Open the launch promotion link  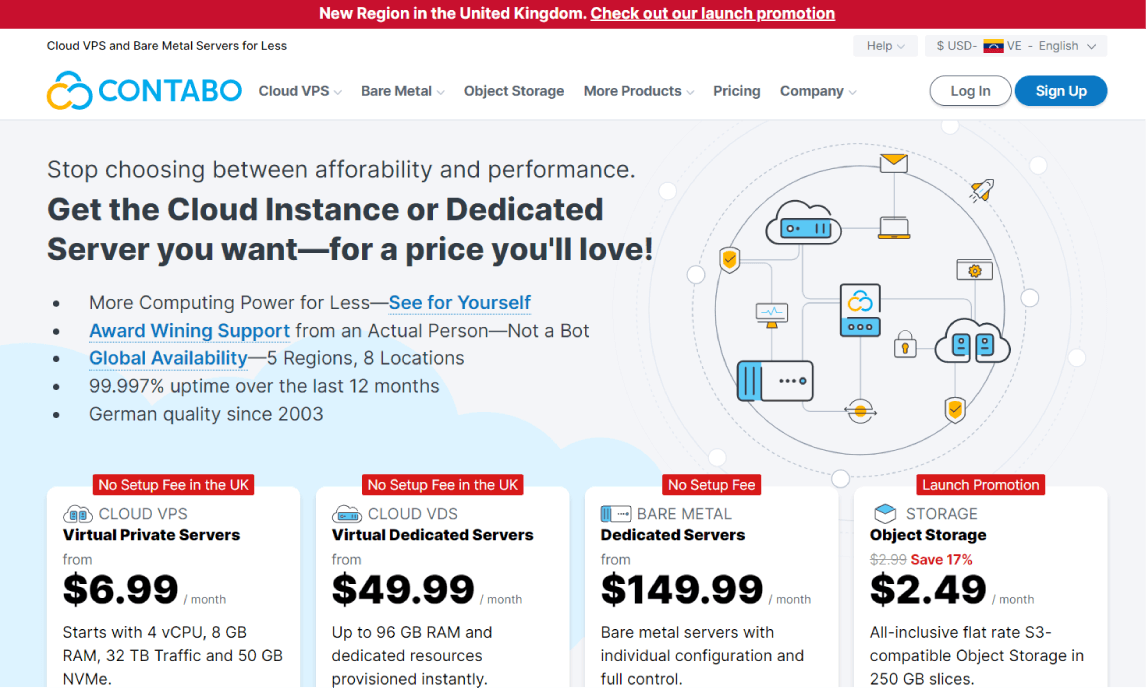pyautogui.click(x=712, y=14)
